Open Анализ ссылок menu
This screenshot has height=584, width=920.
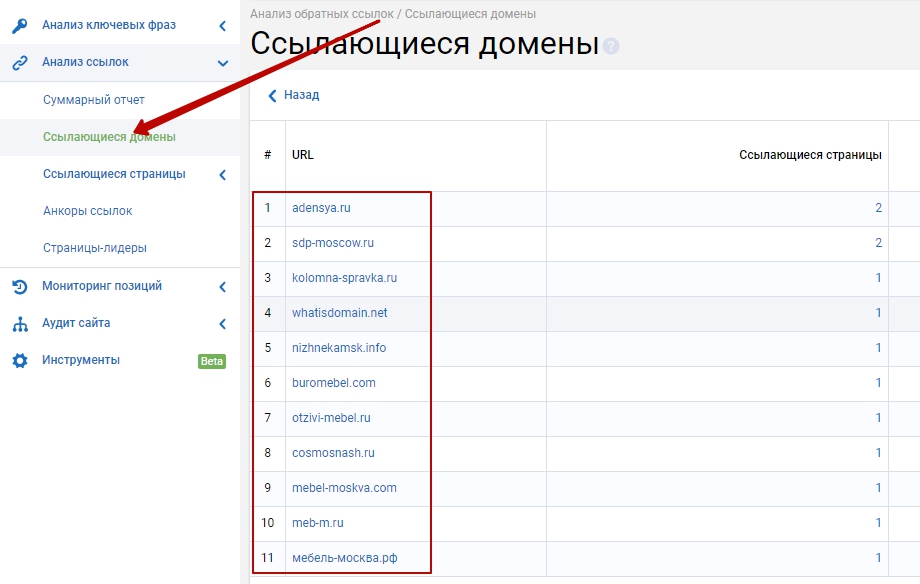[x=85, y=62]
